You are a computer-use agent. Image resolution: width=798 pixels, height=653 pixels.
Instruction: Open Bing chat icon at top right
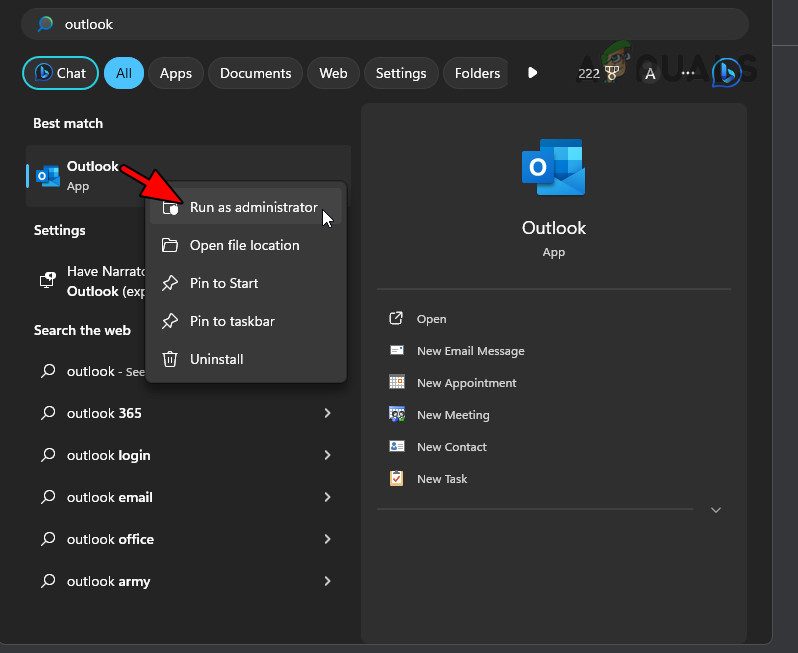[x=727, y=73]
